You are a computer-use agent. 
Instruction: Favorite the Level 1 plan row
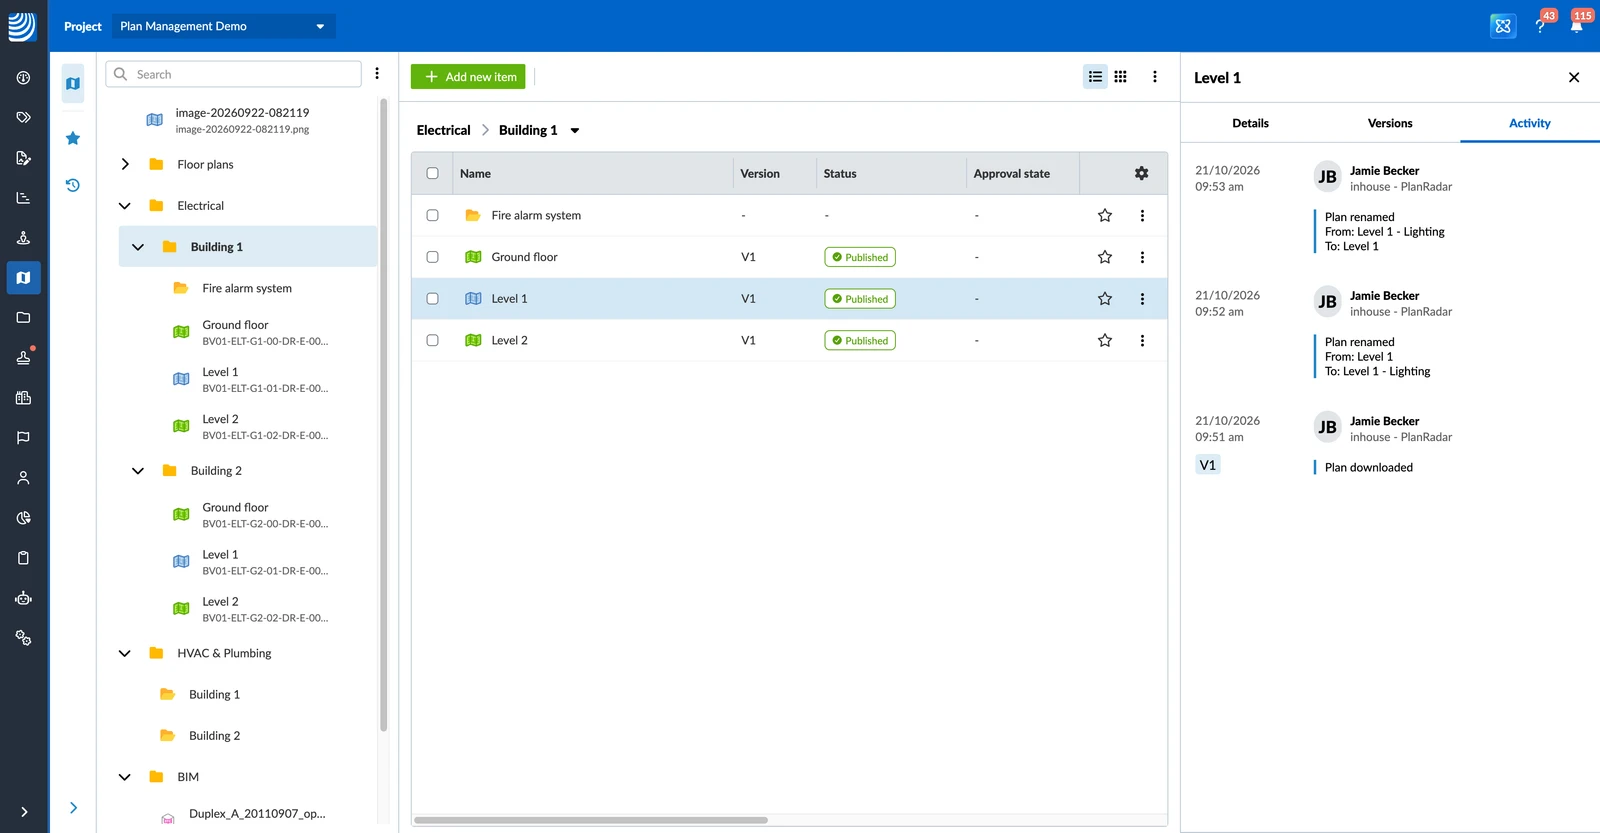pos(1105,299)
